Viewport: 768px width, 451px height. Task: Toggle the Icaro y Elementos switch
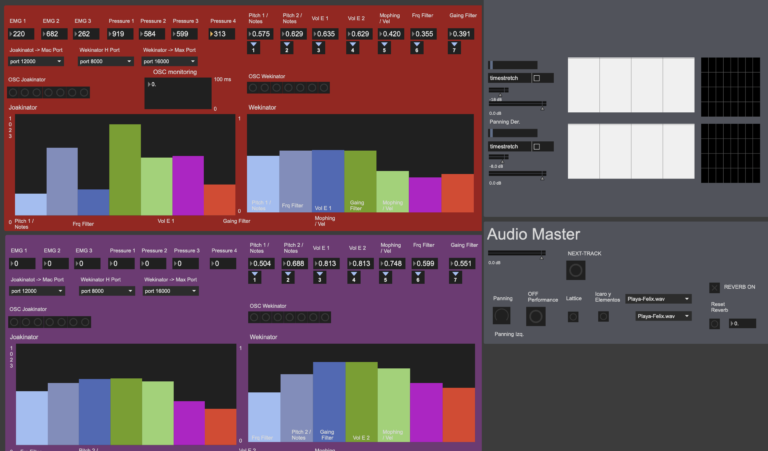pyautogui.click(x=603, y=317)
